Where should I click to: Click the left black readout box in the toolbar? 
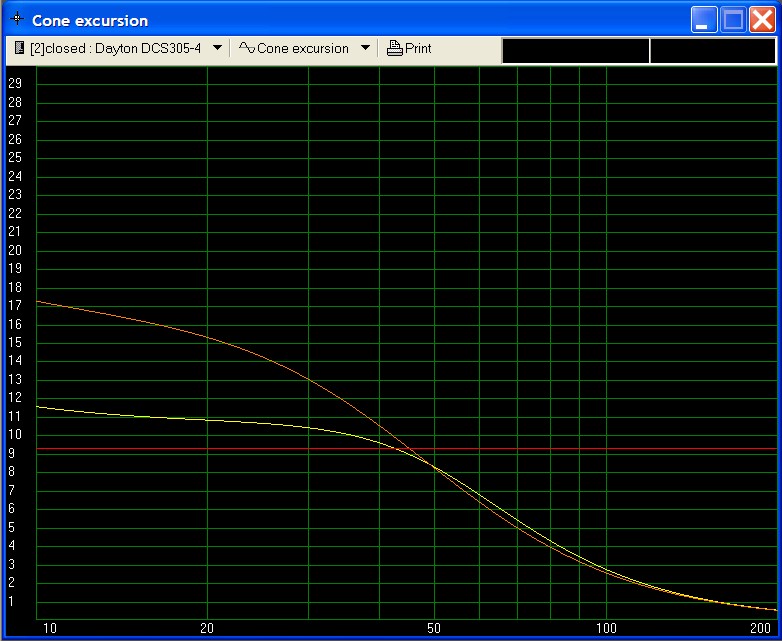tap(575, 51)
